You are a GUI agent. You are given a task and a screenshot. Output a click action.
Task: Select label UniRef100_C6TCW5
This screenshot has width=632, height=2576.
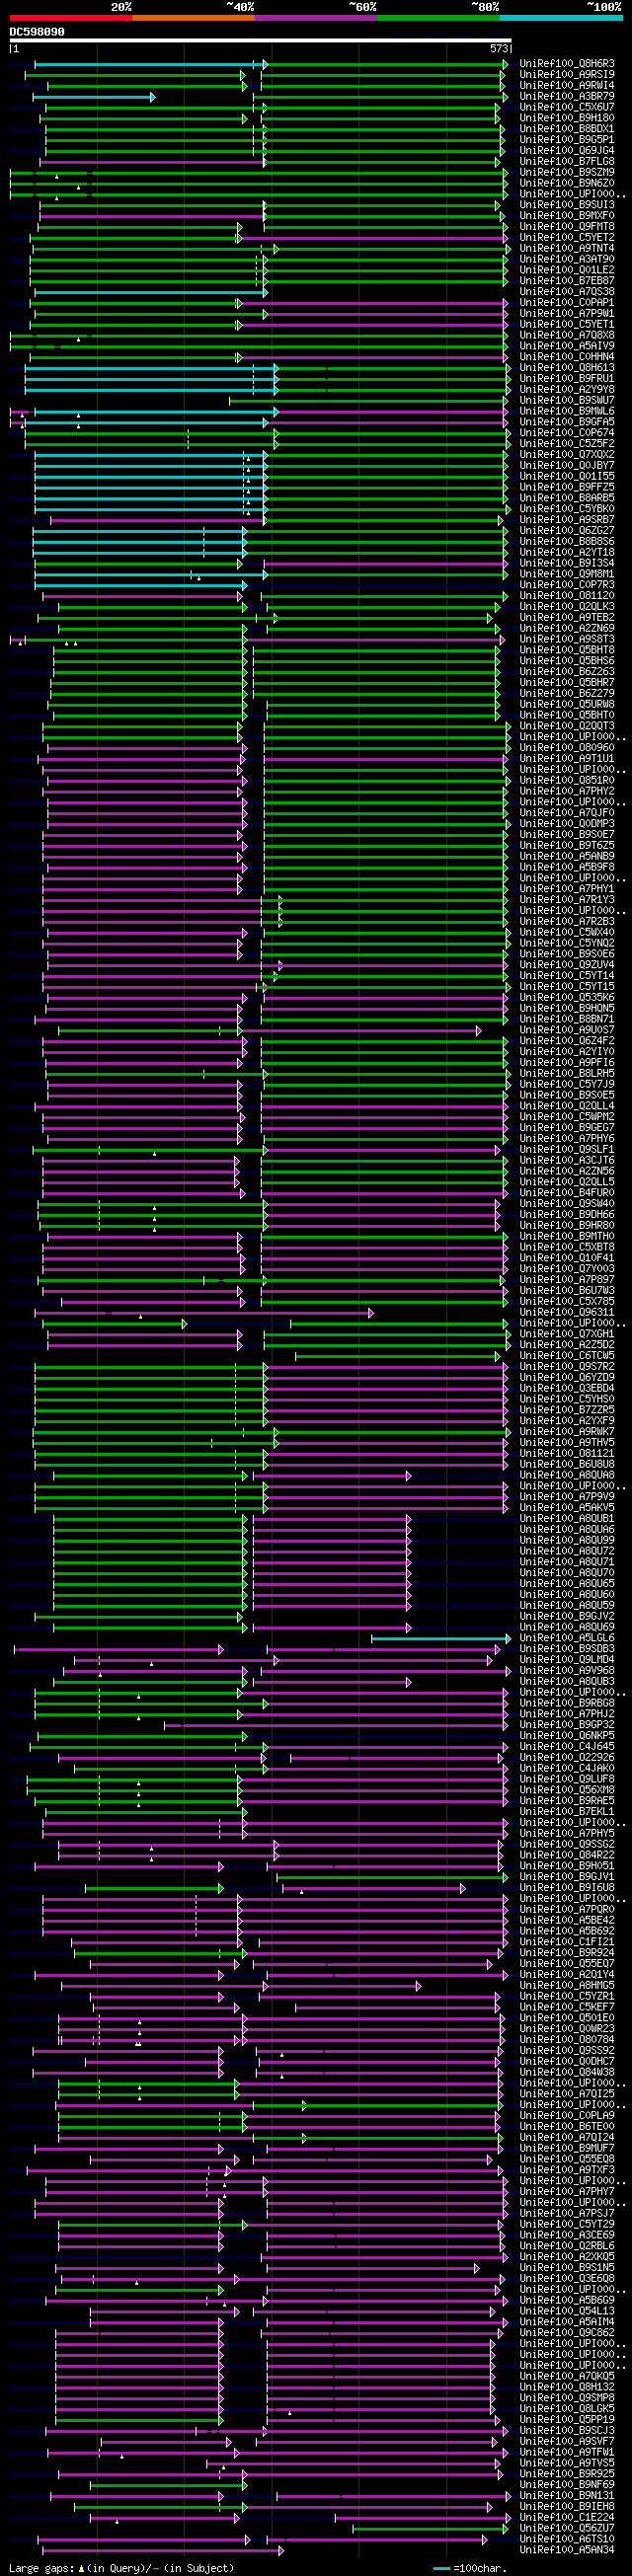tap(567, 1355)
